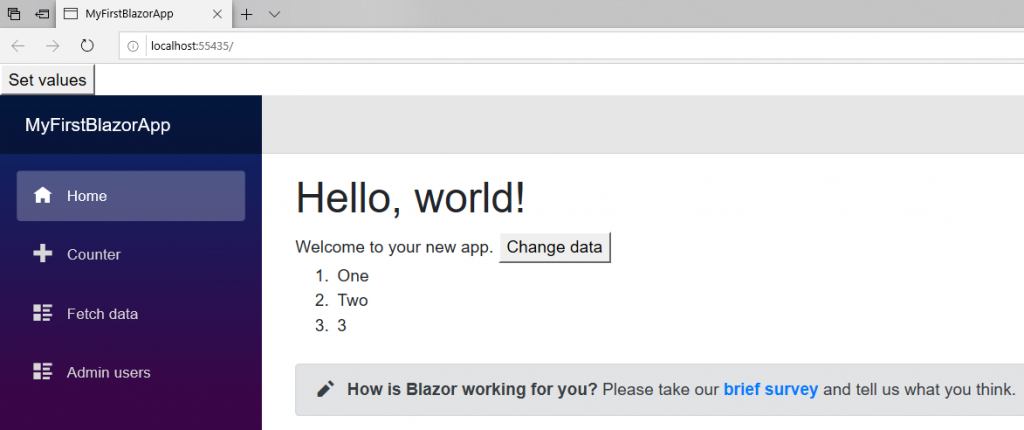Viewport: 1024px width, 430px height.
Task: Expand tab previews chevron dropdown
Action: point(274,14)
